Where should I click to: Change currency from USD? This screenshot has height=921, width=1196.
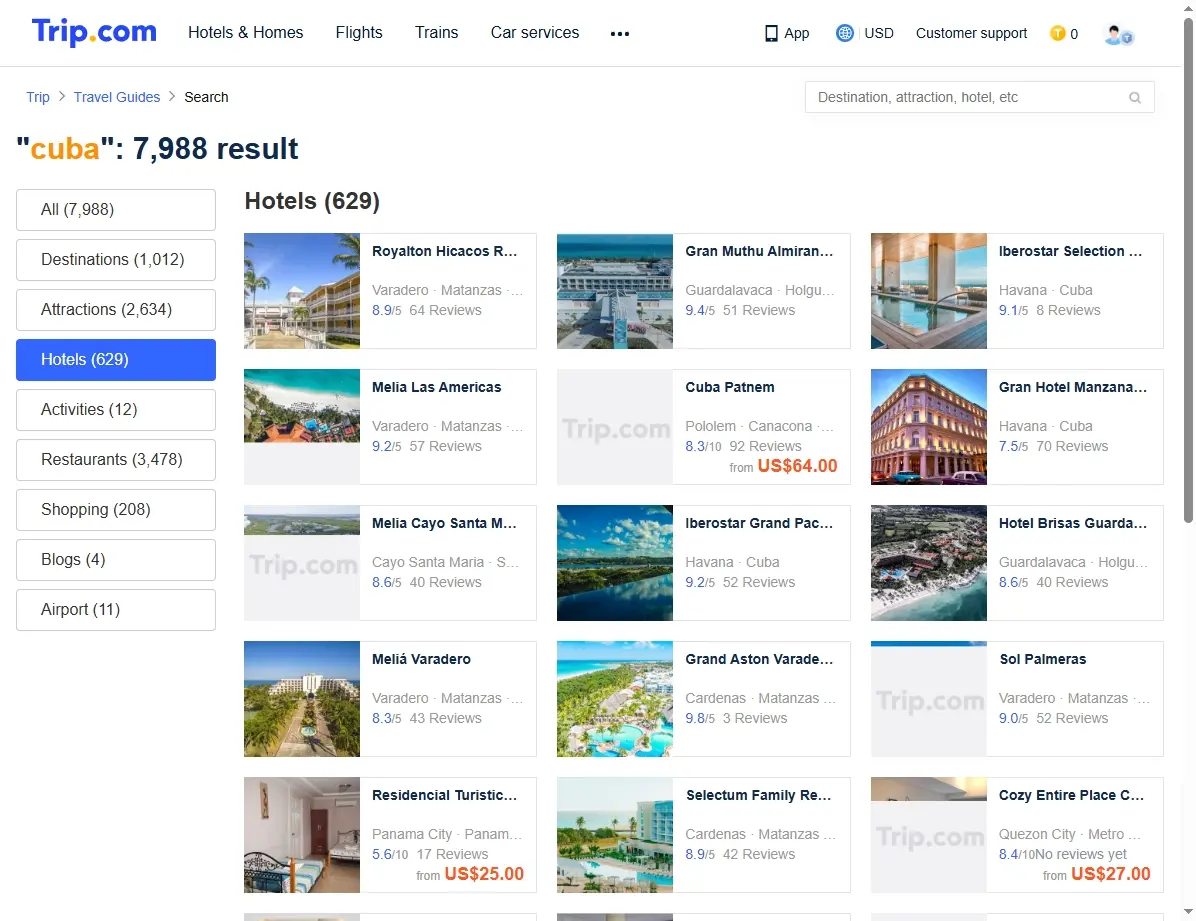click(x=879, y=33)
